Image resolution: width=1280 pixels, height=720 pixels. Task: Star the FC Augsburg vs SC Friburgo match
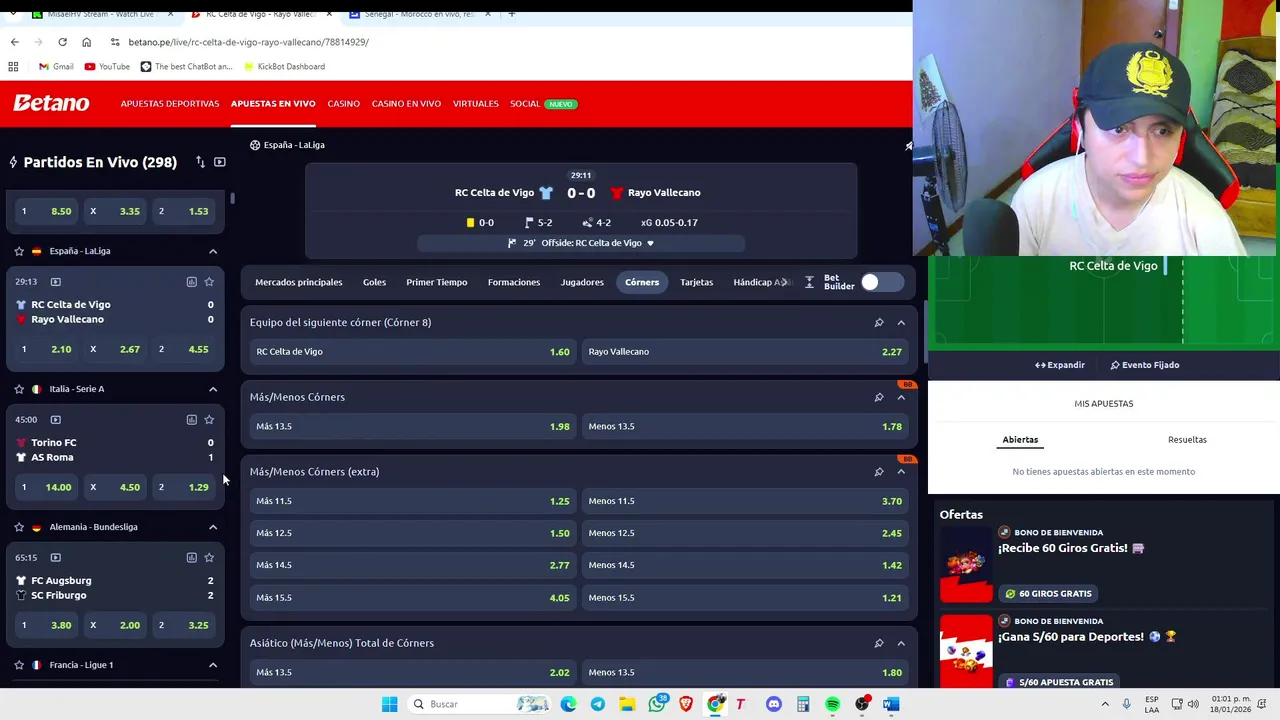click(x=209, y=558)
